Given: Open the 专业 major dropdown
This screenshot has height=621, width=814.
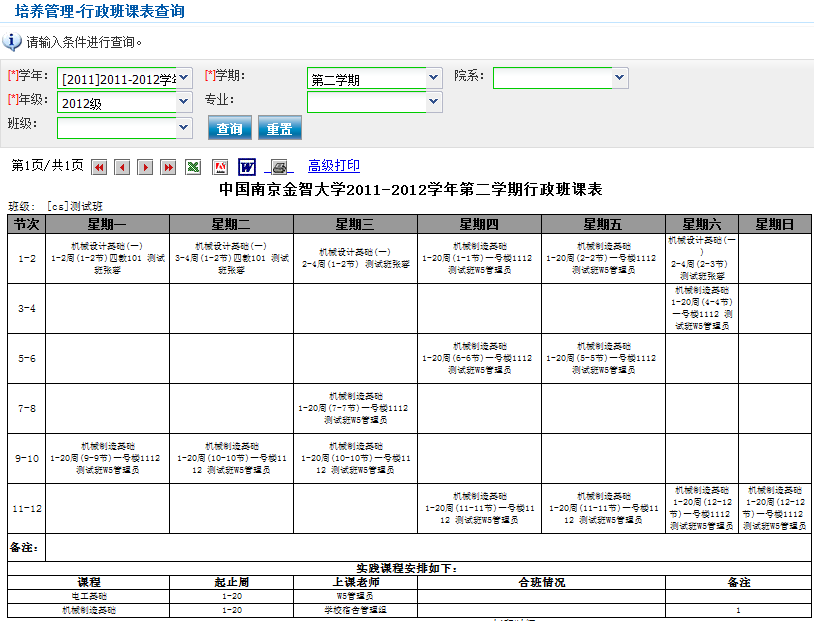Looking at the screenshot, I should 434,102.
